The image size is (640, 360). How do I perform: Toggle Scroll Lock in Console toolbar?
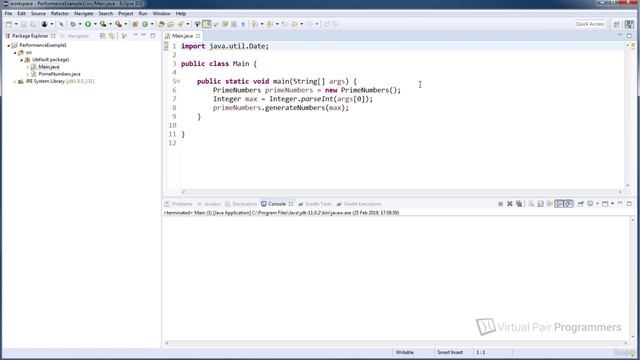(540, 204)
